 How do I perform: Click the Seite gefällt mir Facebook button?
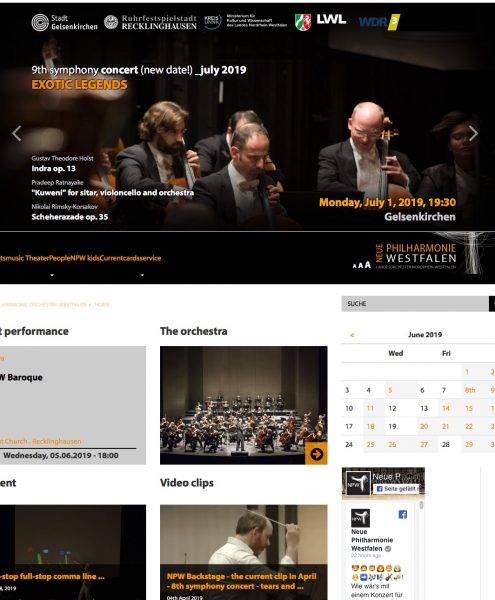tap(396, 489)
